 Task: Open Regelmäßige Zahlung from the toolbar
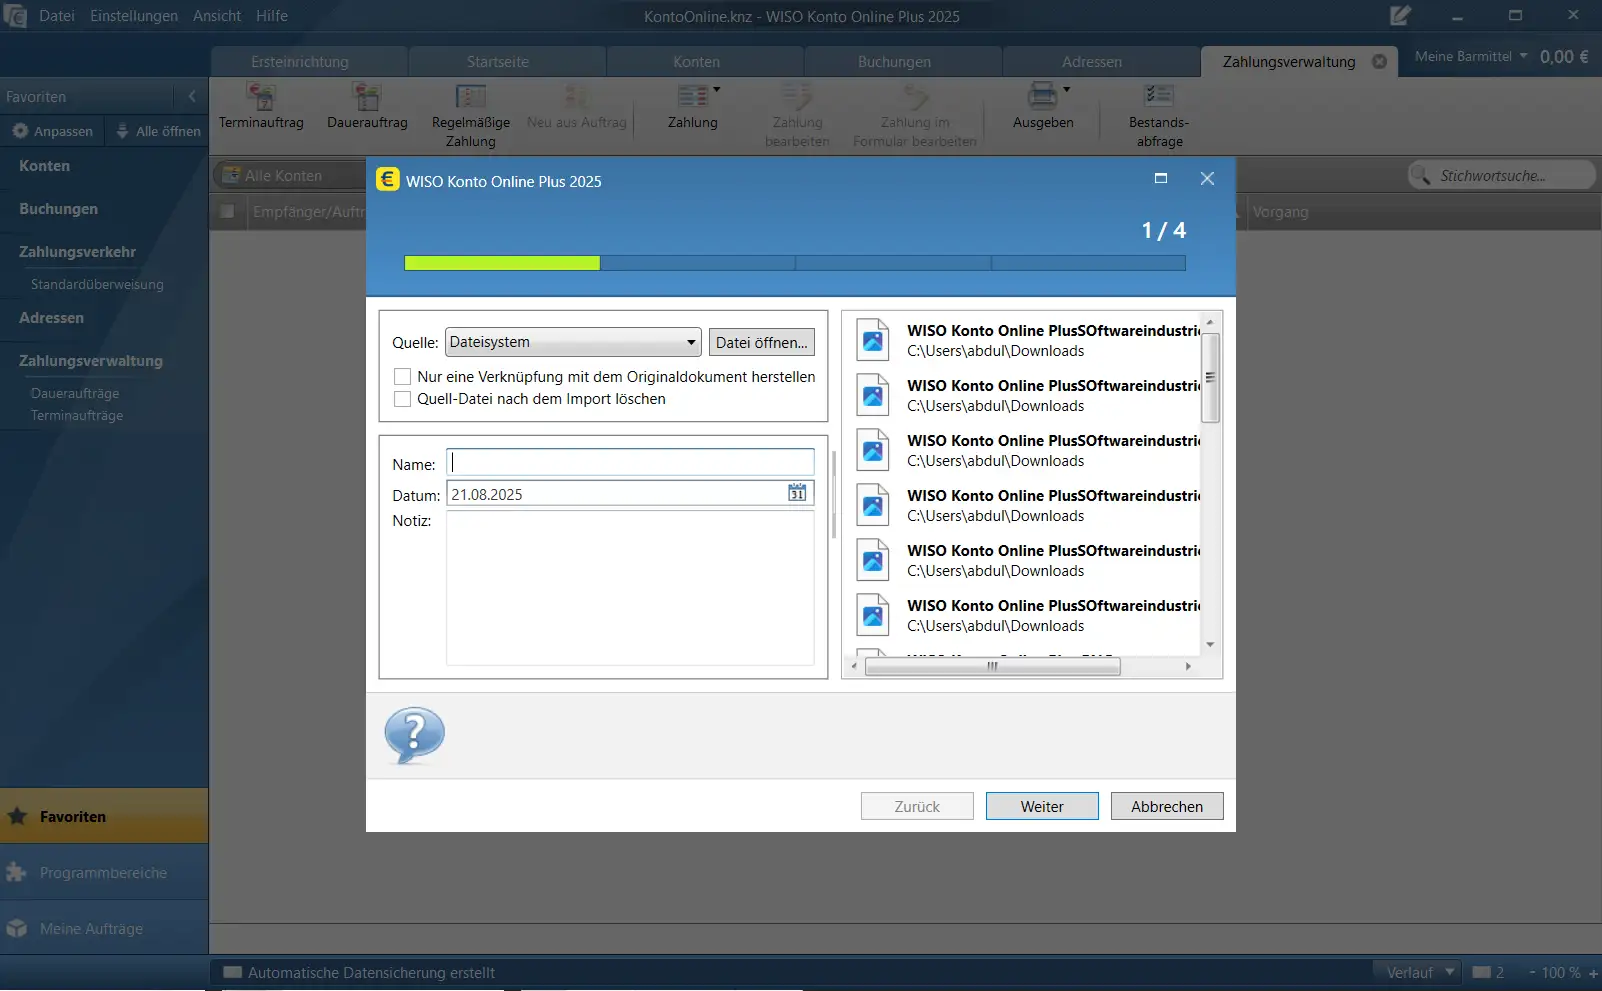click(470, 98)
